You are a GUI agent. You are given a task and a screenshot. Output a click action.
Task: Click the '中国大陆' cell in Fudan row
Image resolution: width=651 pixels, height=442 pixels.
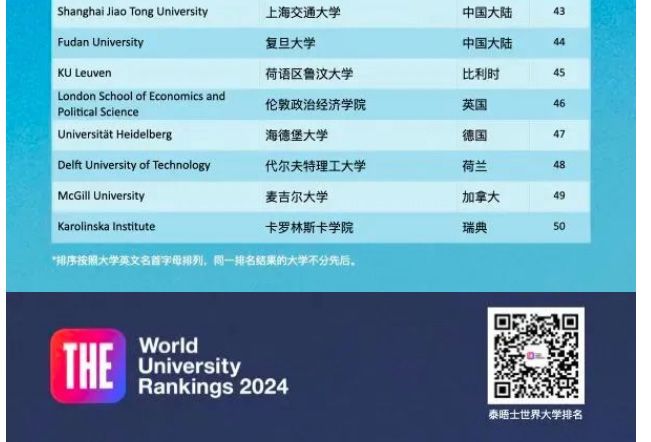(x=487, y=43)
